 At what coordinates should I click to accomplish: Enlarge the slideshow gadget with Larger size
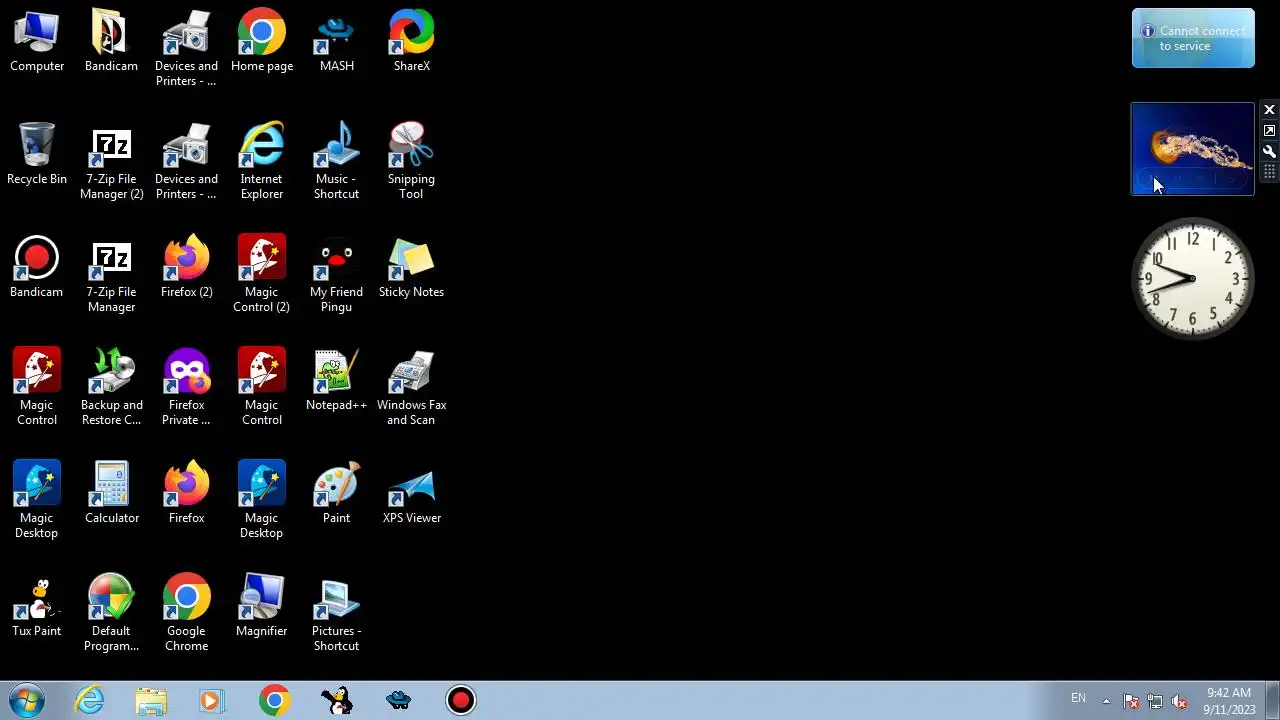[1269, 131]
